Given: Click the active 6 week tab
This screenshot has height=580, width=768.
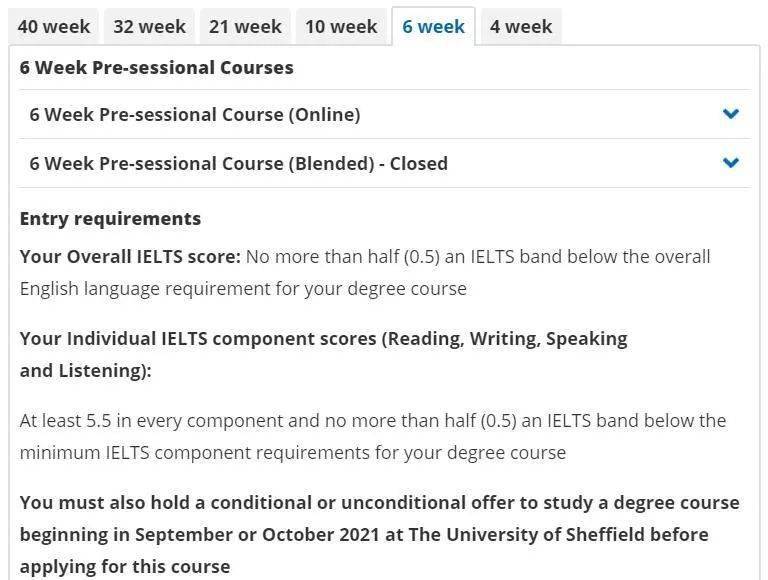Looking at the screenshot, I should (x=433, y=26).
